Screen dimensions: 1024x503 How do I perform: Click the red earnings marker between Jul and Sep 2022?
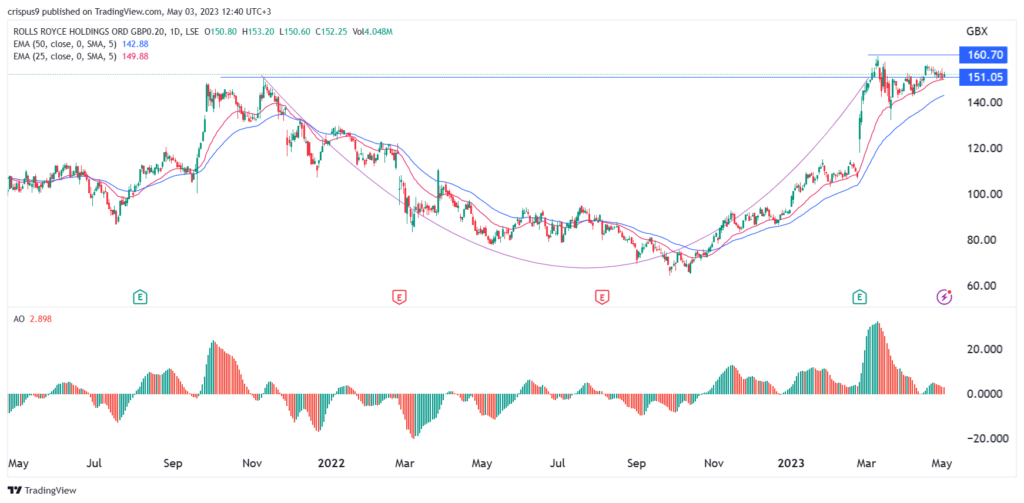(601, 297)
